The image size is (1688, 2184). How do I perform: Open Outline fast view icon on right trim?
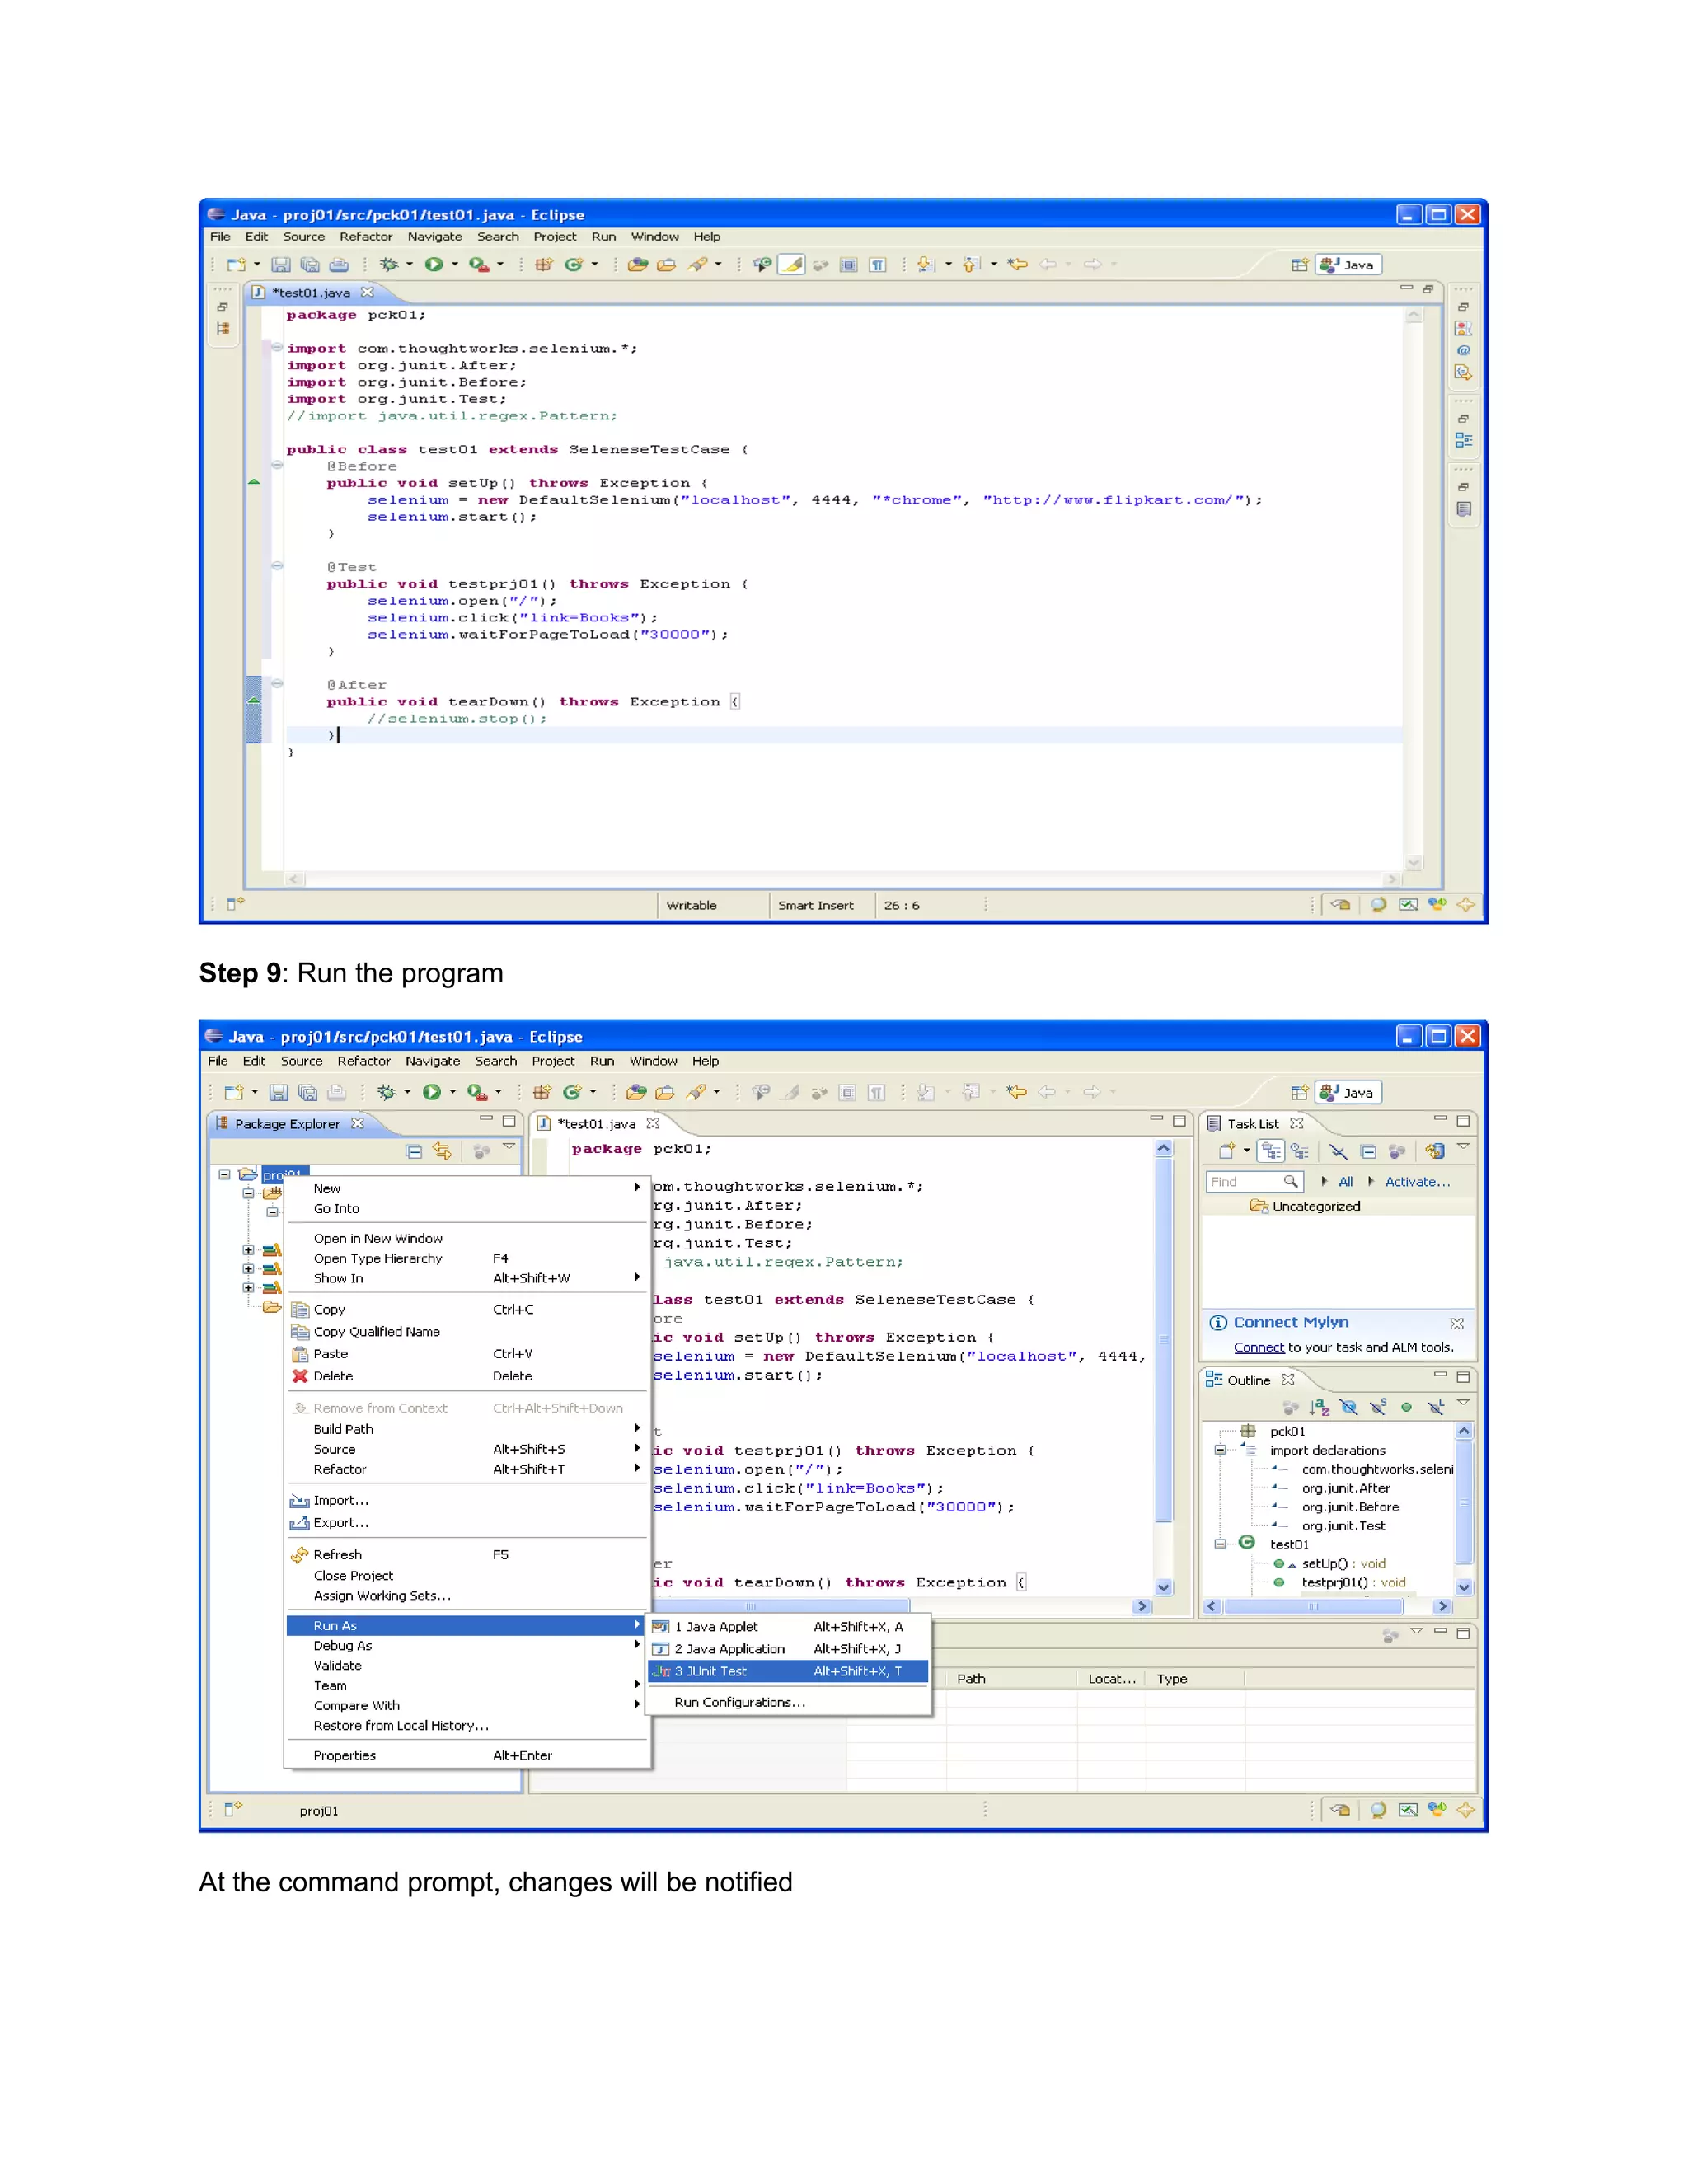coord(1463,441)
